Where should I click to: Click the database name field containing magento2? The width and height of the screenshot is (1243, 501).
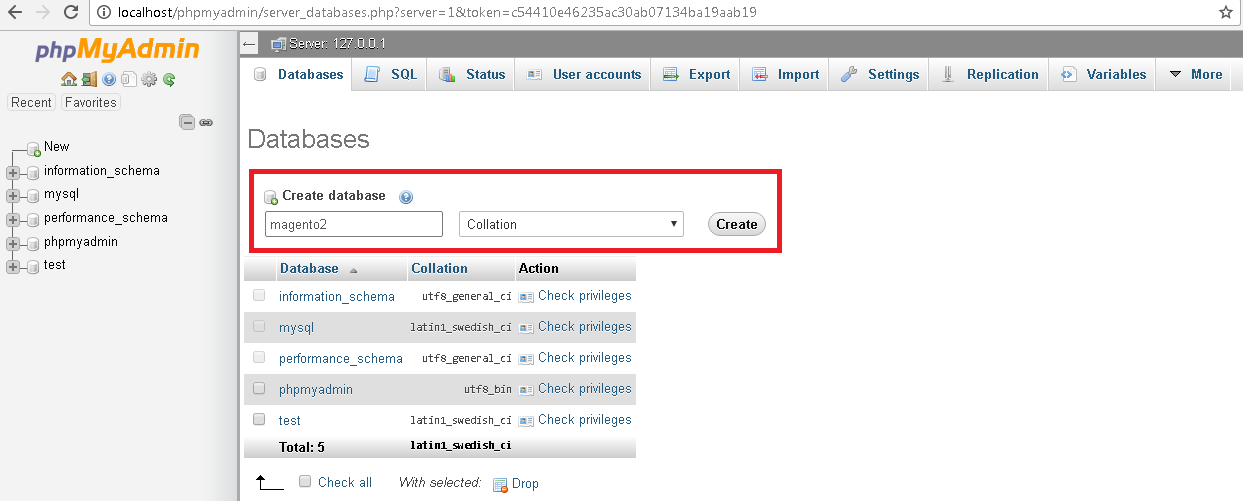(x=354, y=224)
